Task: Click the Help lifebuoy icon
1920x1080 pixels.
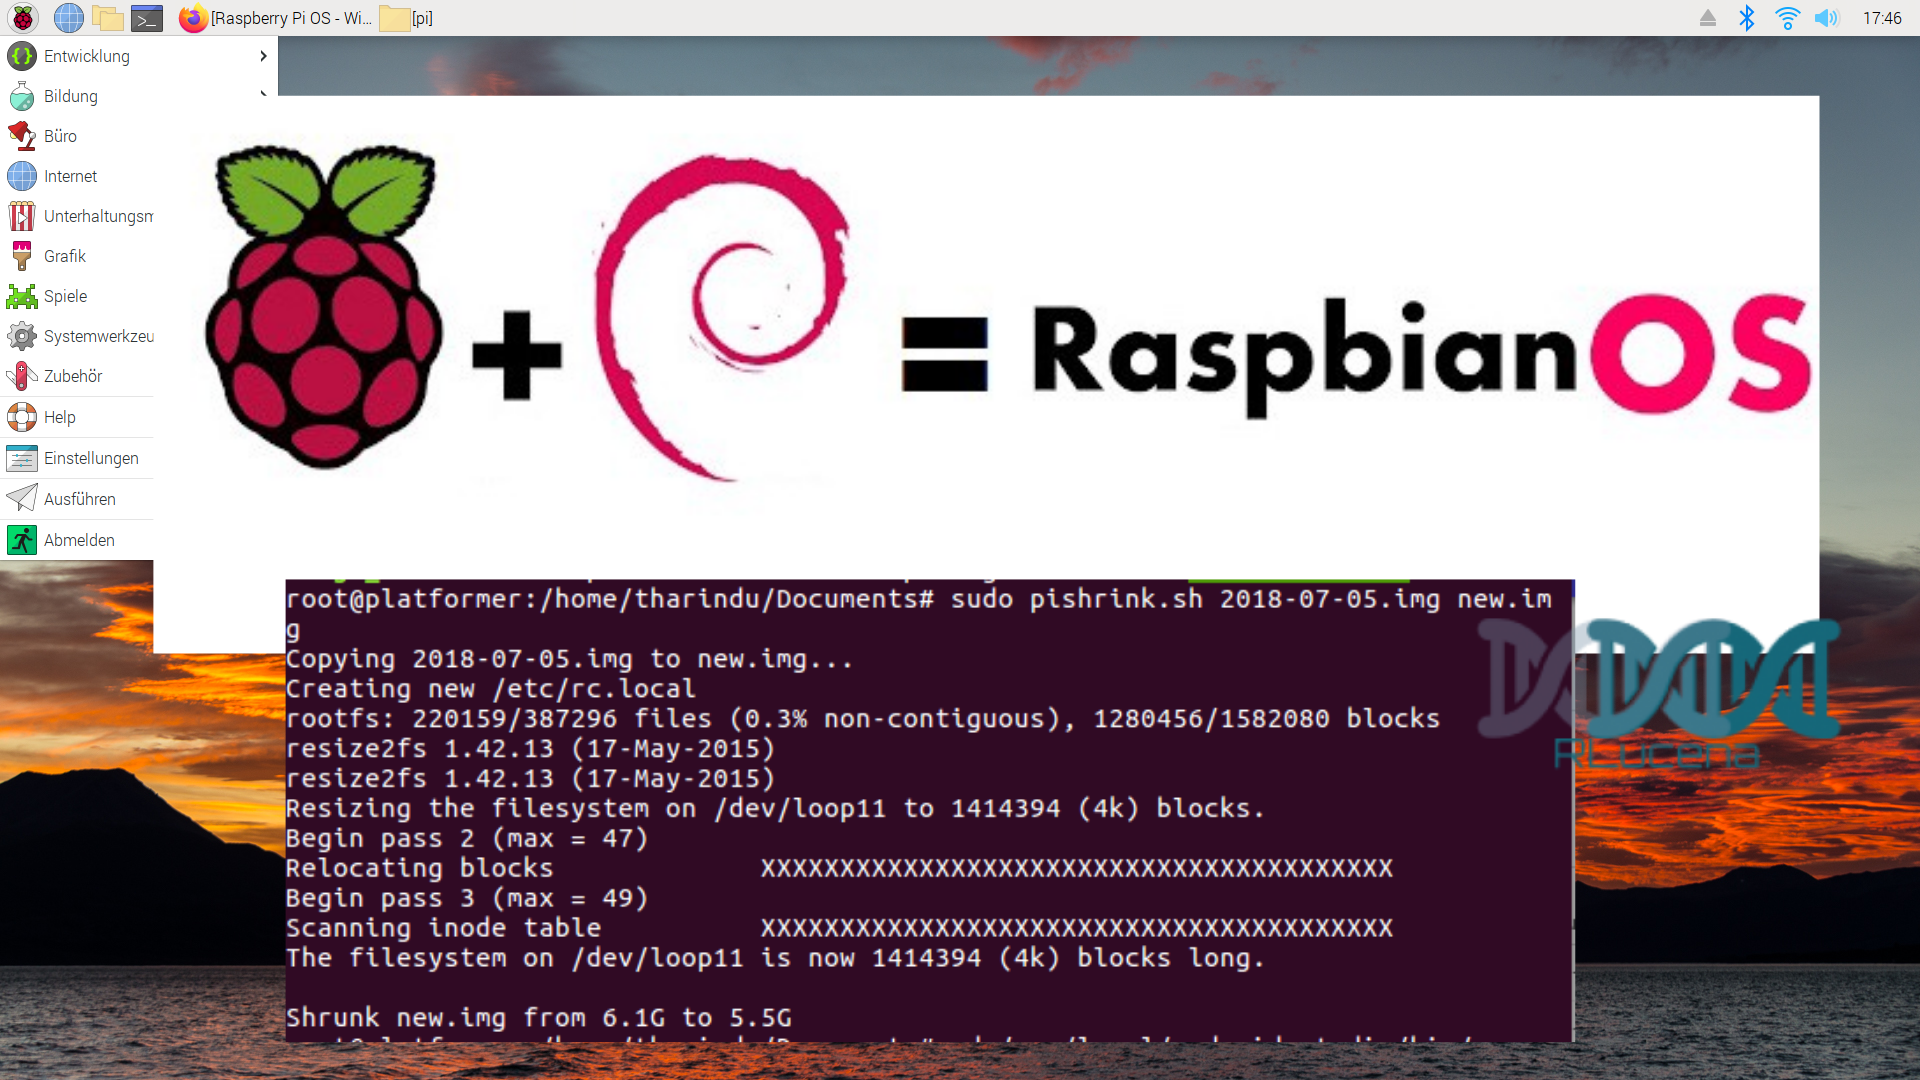Action: coord(22,417)
